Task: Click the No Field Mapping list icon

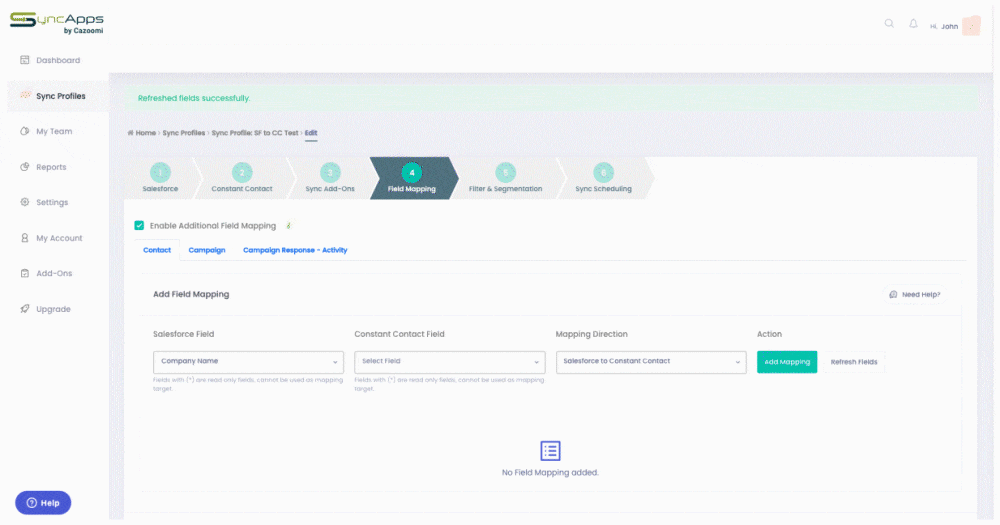Action: (550, 450)
